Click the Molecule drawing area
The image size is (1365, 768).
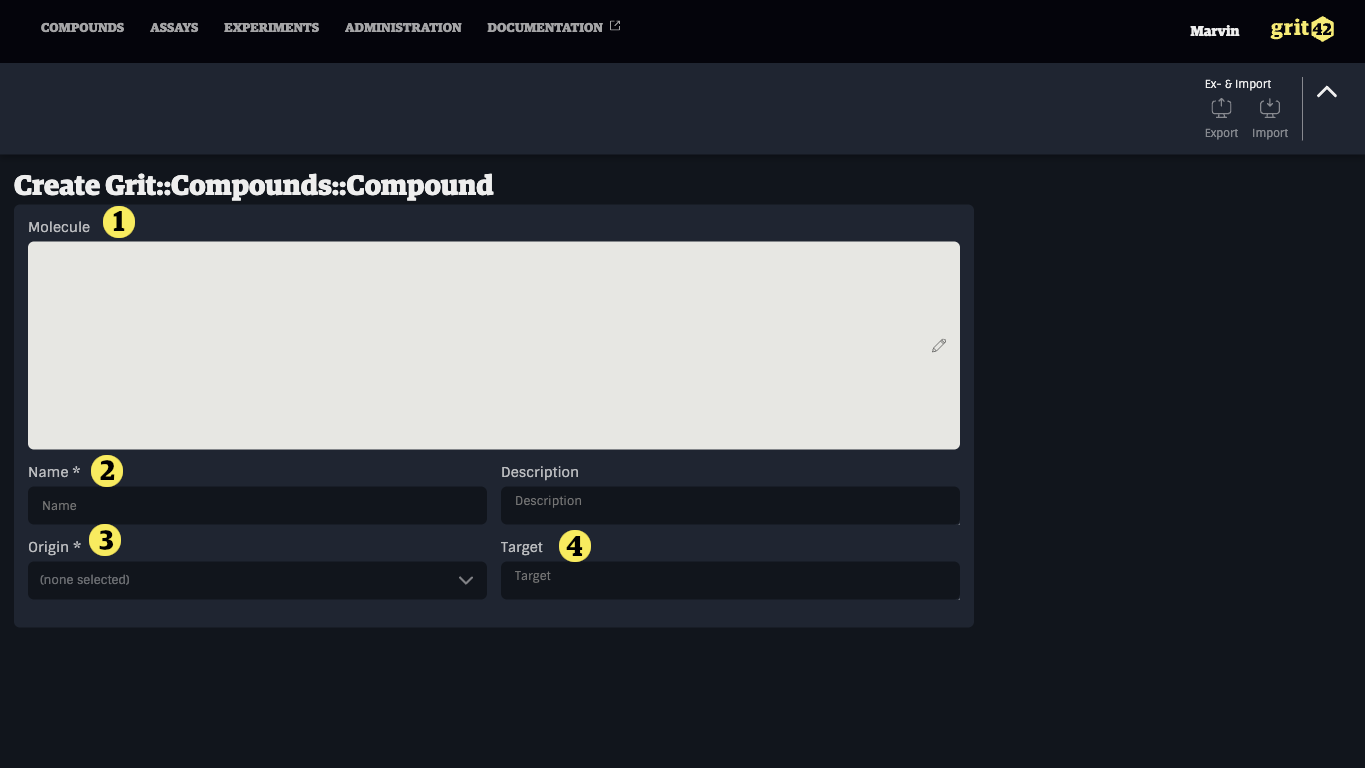pyautogui.click(x=494, y=345)
